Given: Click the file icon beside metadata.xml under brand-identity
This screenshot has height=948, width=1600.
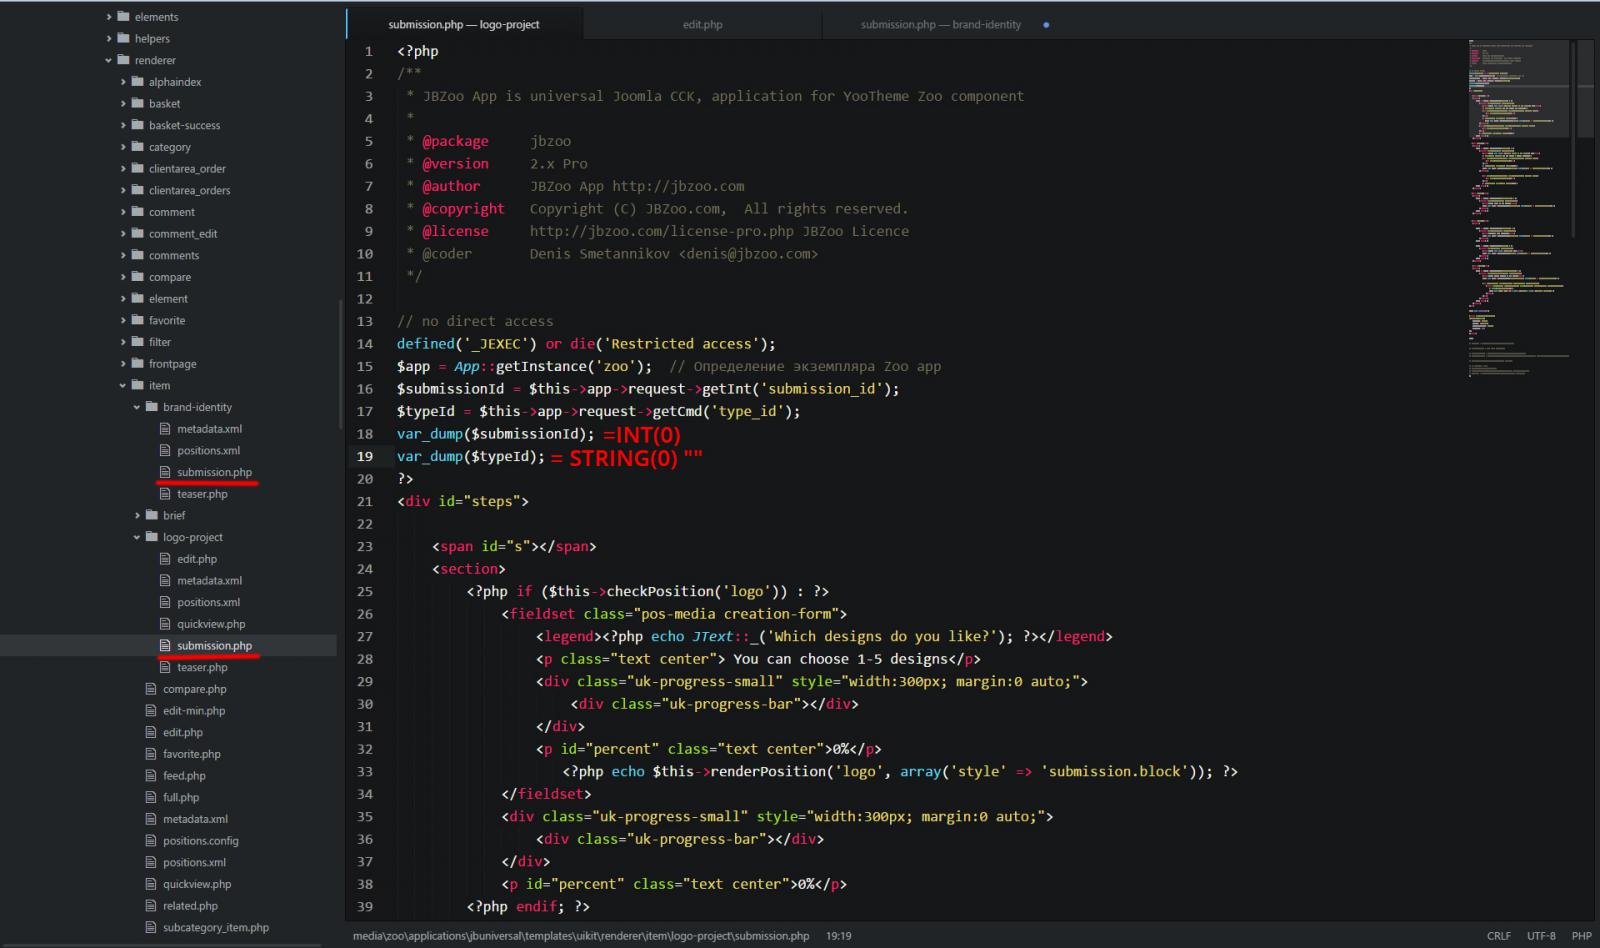Looking at the screenshot, I should click(x=166, y=429).
